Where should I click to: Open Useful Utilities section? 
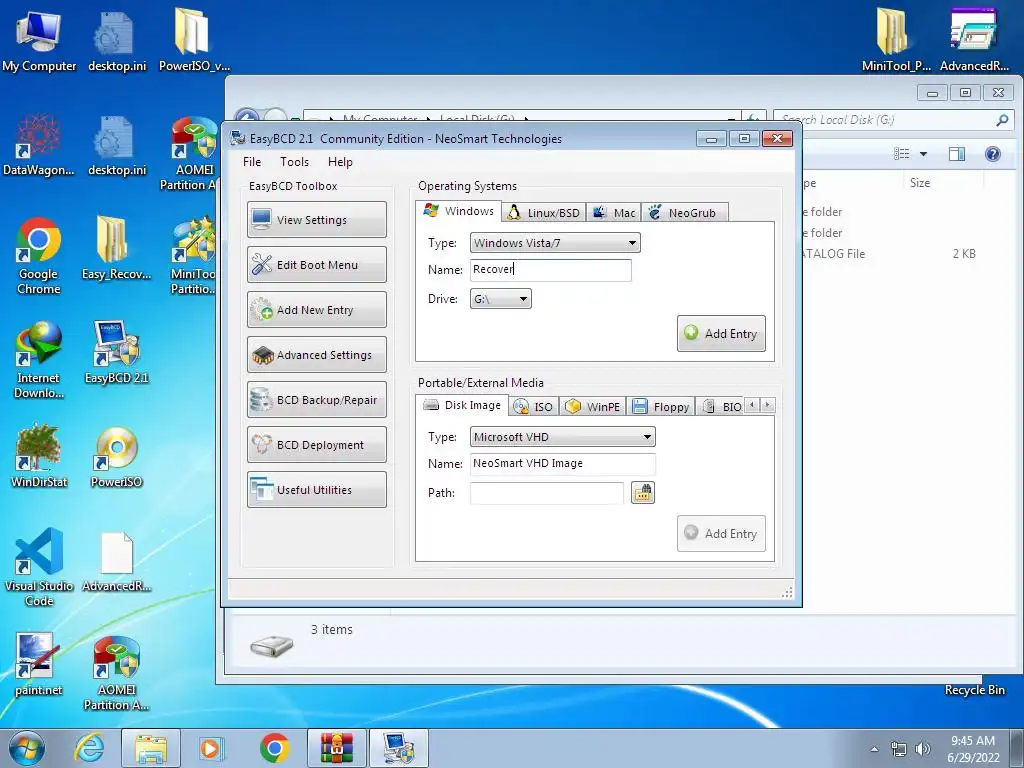point(317,490)
